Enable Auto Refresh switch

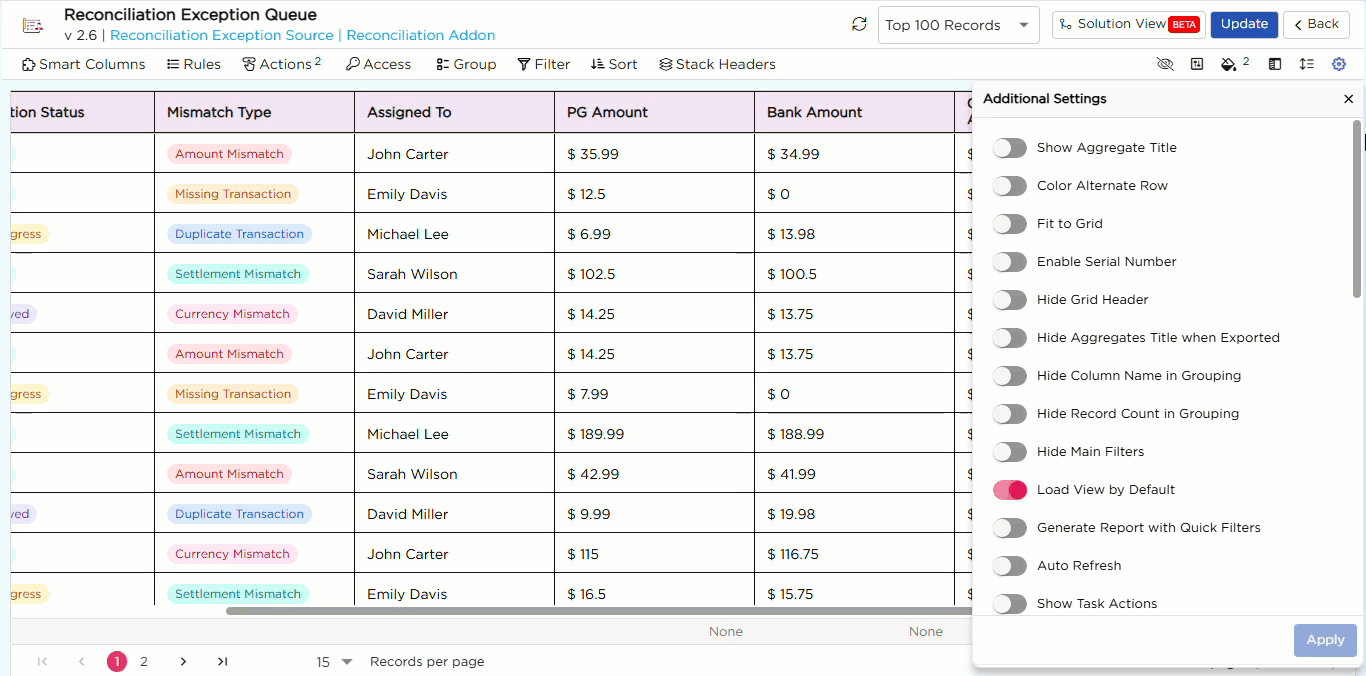click(1010, 566)
